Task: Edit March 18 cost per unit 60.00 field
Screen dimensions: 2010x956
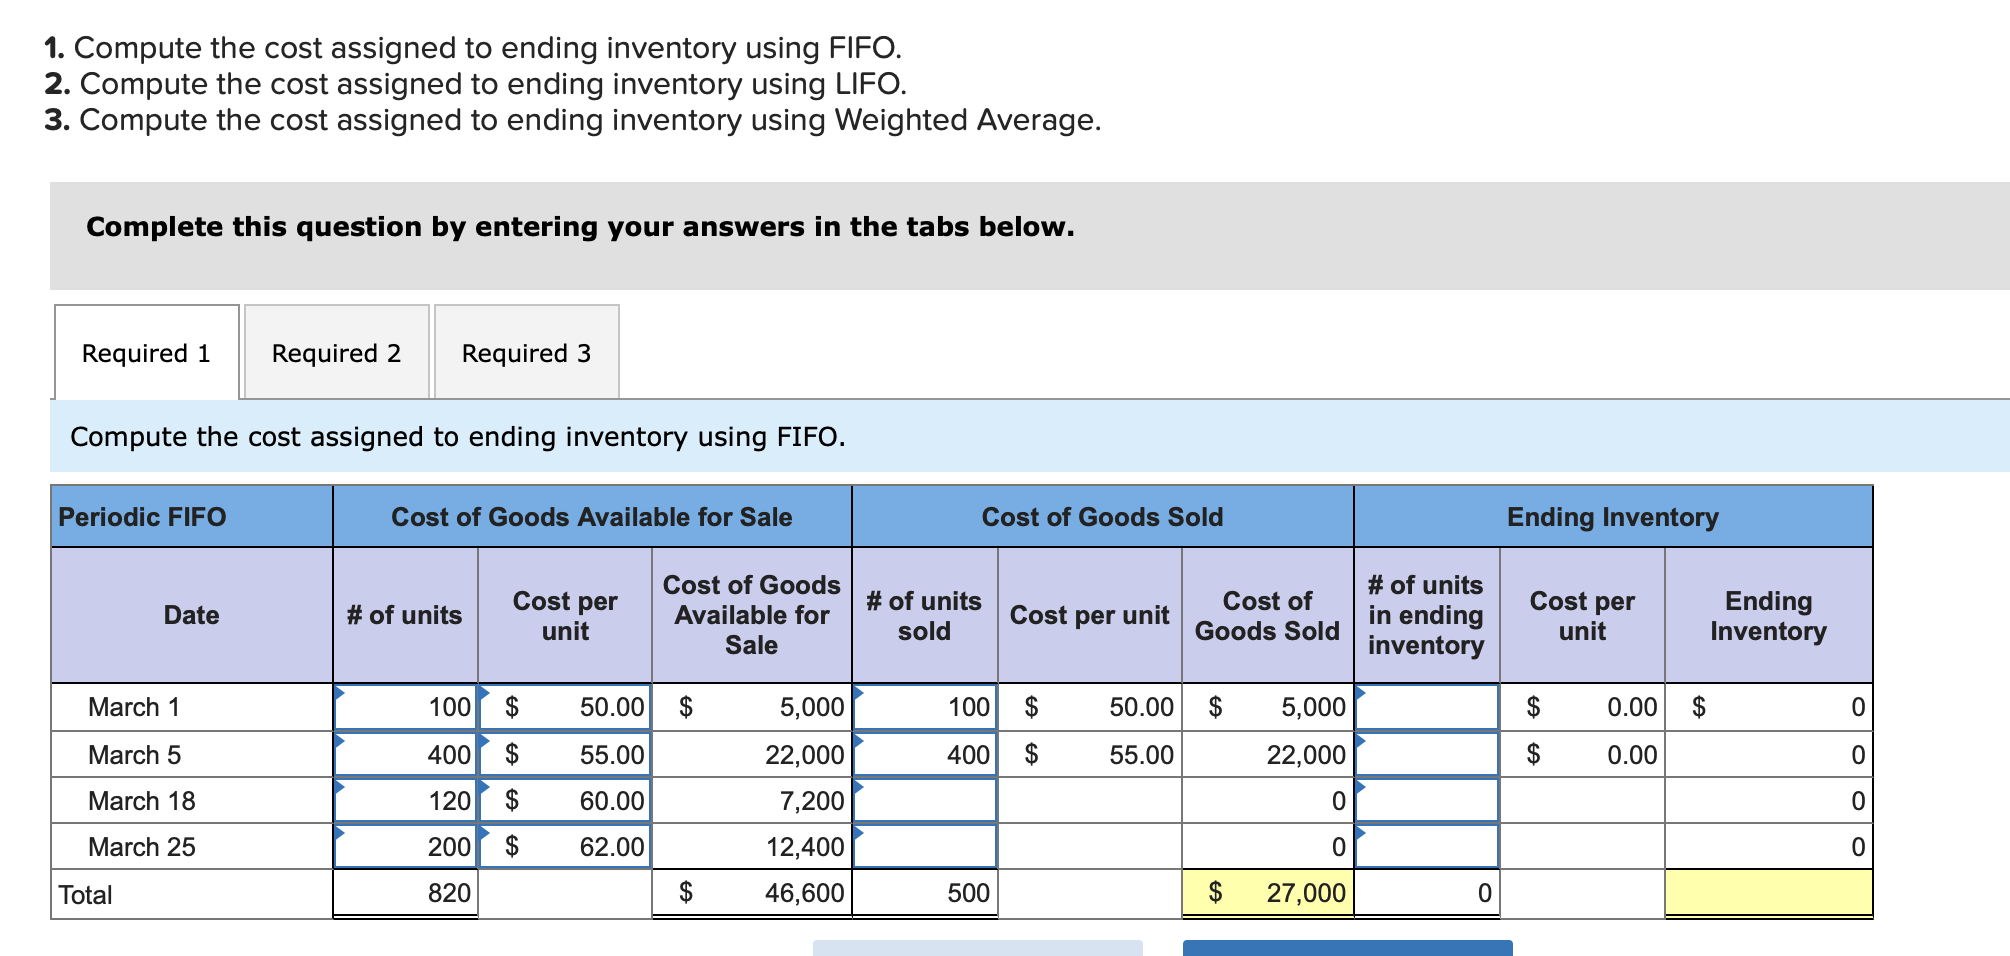Action: tap(565, 800)
